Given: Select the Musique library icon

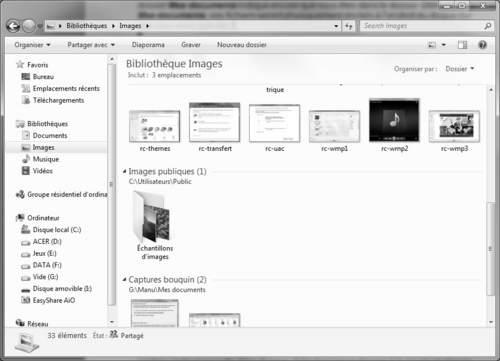Looking at the screenshot, I should point(26,159).
